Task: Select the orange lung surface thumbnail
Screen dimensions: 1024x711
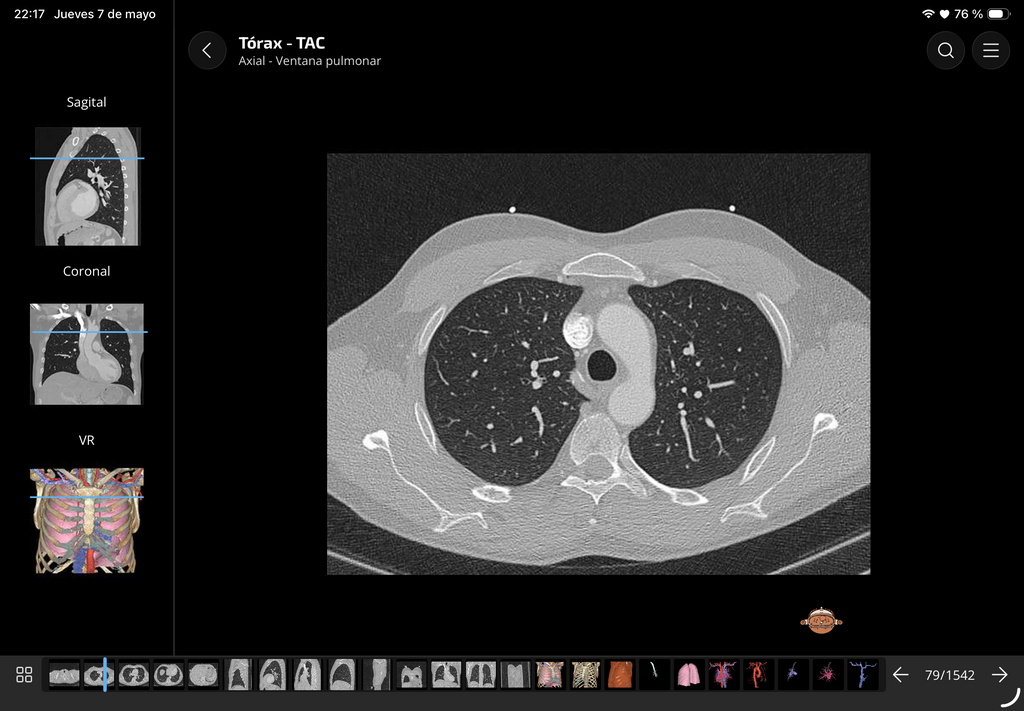Action: coord(620,674)
